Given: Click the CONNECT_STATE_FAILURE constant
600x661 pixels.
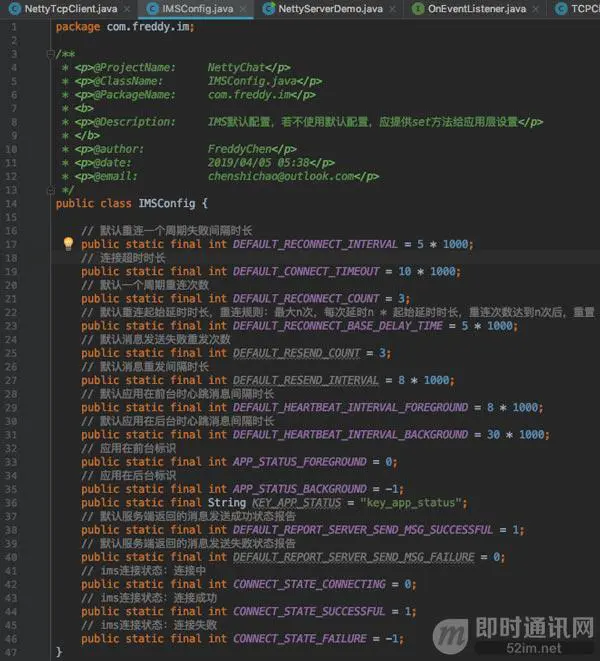Looking at the screenshot, I should [x=299, y=638].
